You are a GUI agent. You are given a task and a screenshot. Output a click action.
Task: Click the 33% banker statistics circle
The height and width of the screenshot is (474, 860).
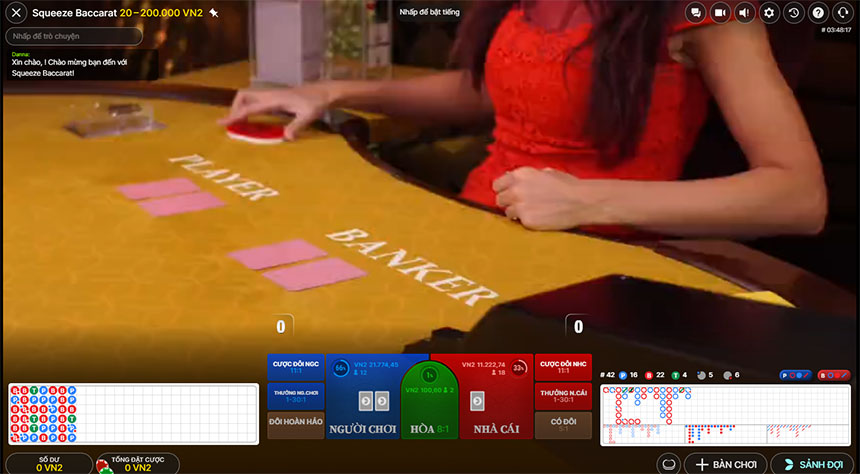point(518,368)
